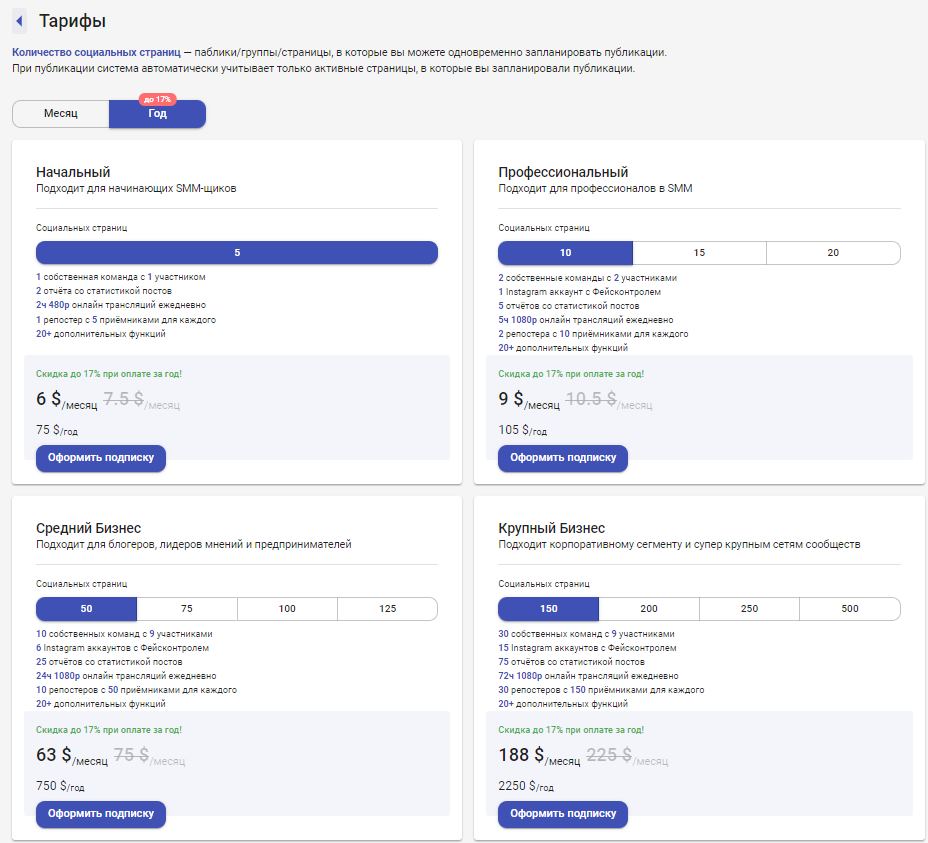Pick 200 pages in Крупный Бизнес plan
This screenshot has height=843, width=928.
tap(649, 609)
